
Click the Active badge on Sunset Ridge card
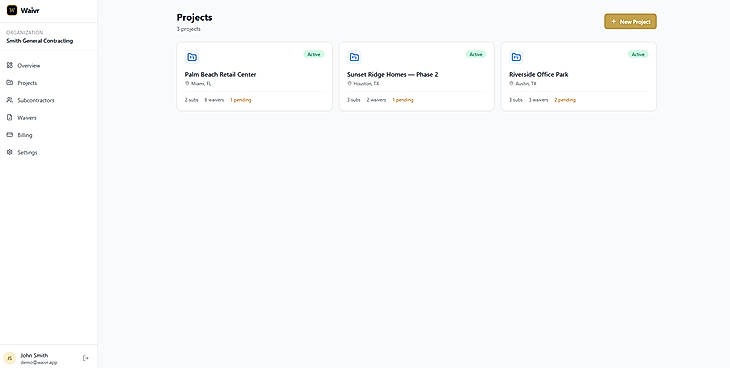coord(476,54)
